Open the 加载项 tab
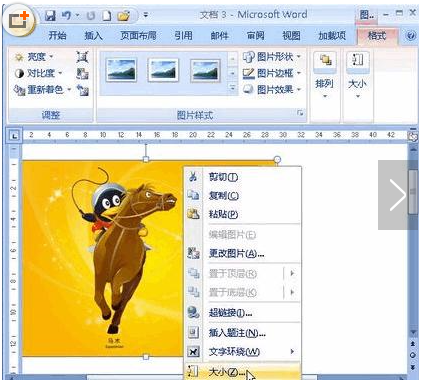429x380 pixels. [x=332, y=35]
